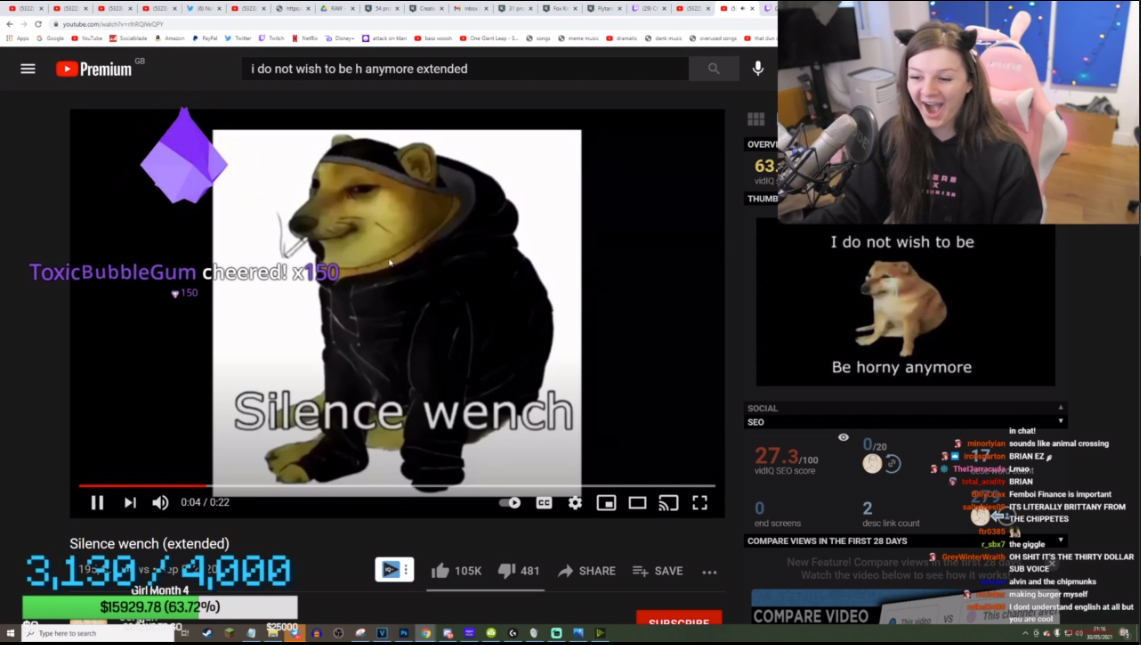Open the vidIQ button beside the like button

click(394, 569)
